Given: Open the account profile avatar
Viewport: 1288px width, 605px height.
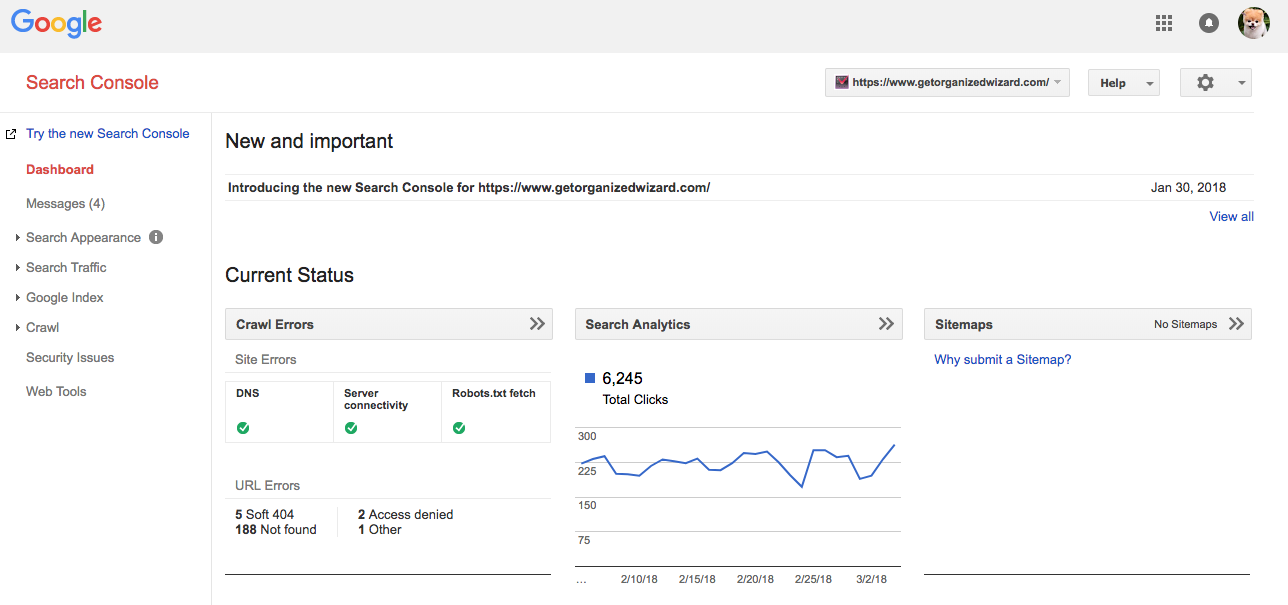Looking at the screenshot, I should pos(1253,23).
